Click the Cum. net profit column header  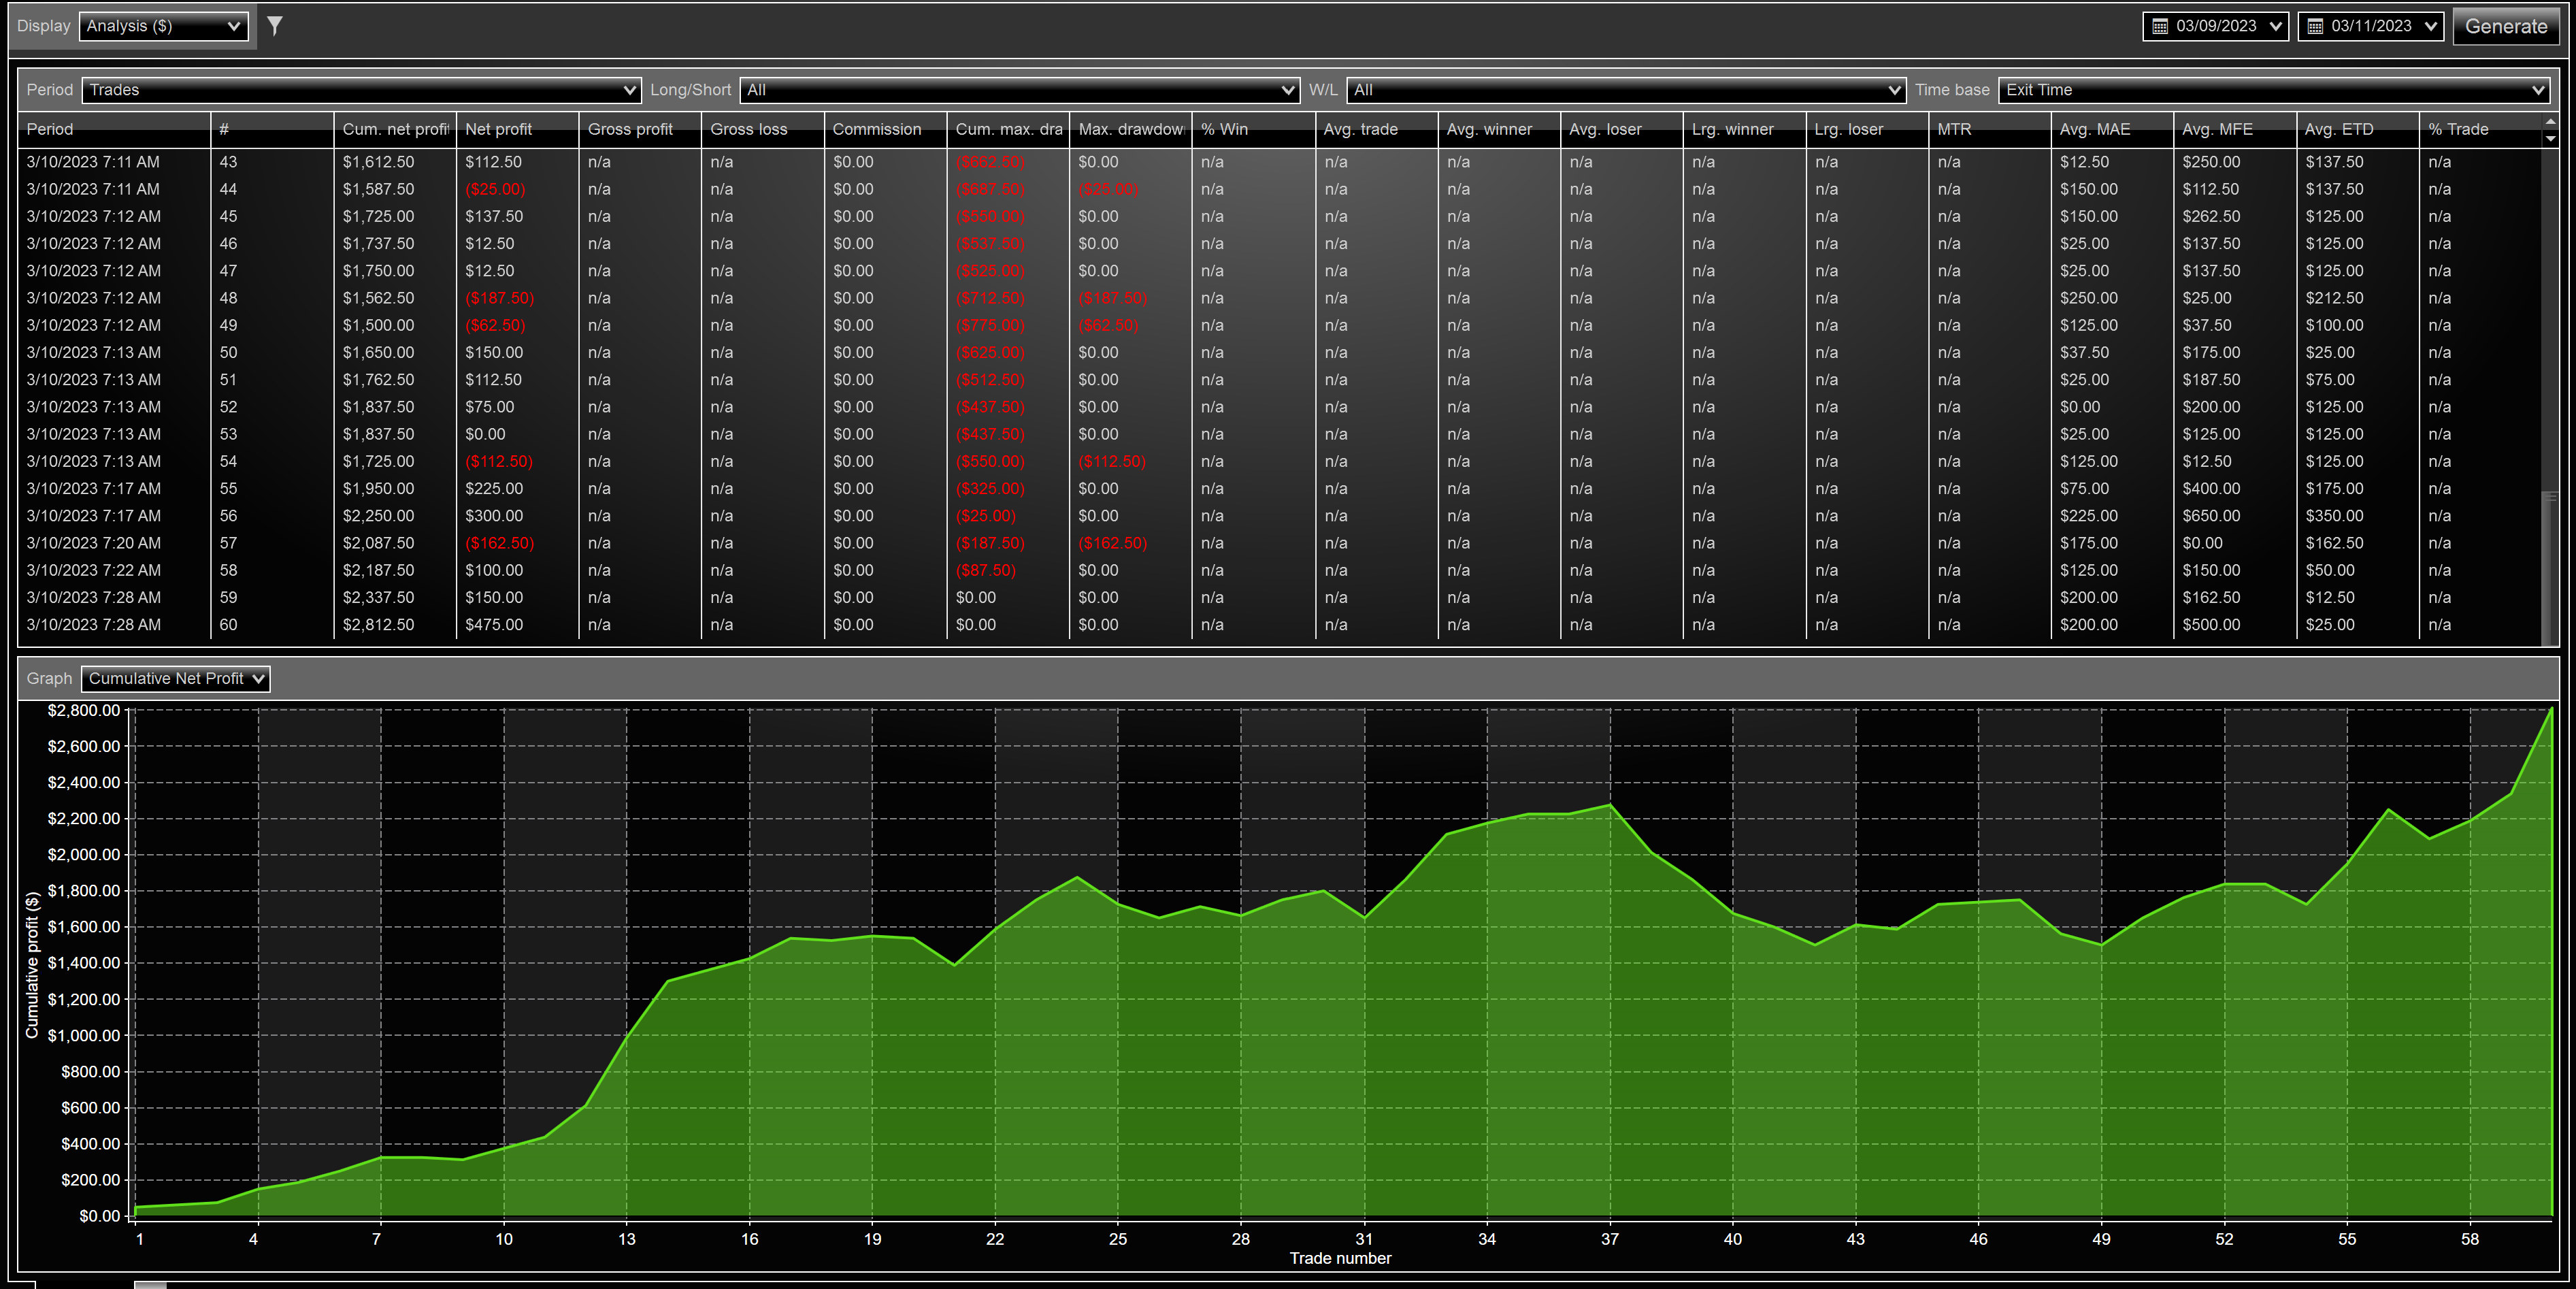pos(395,129)
